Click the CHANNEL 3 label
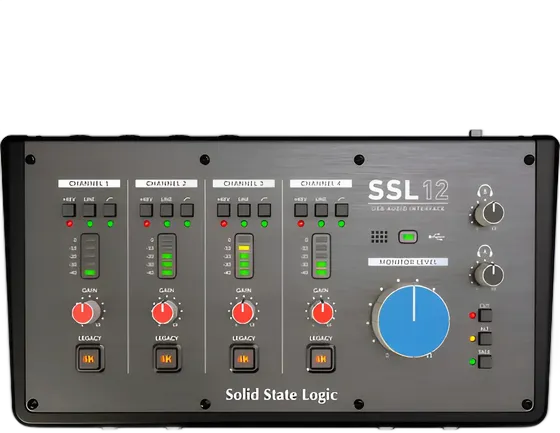The width and height of the screenshot is (560, 433). [x=244, y=184]
